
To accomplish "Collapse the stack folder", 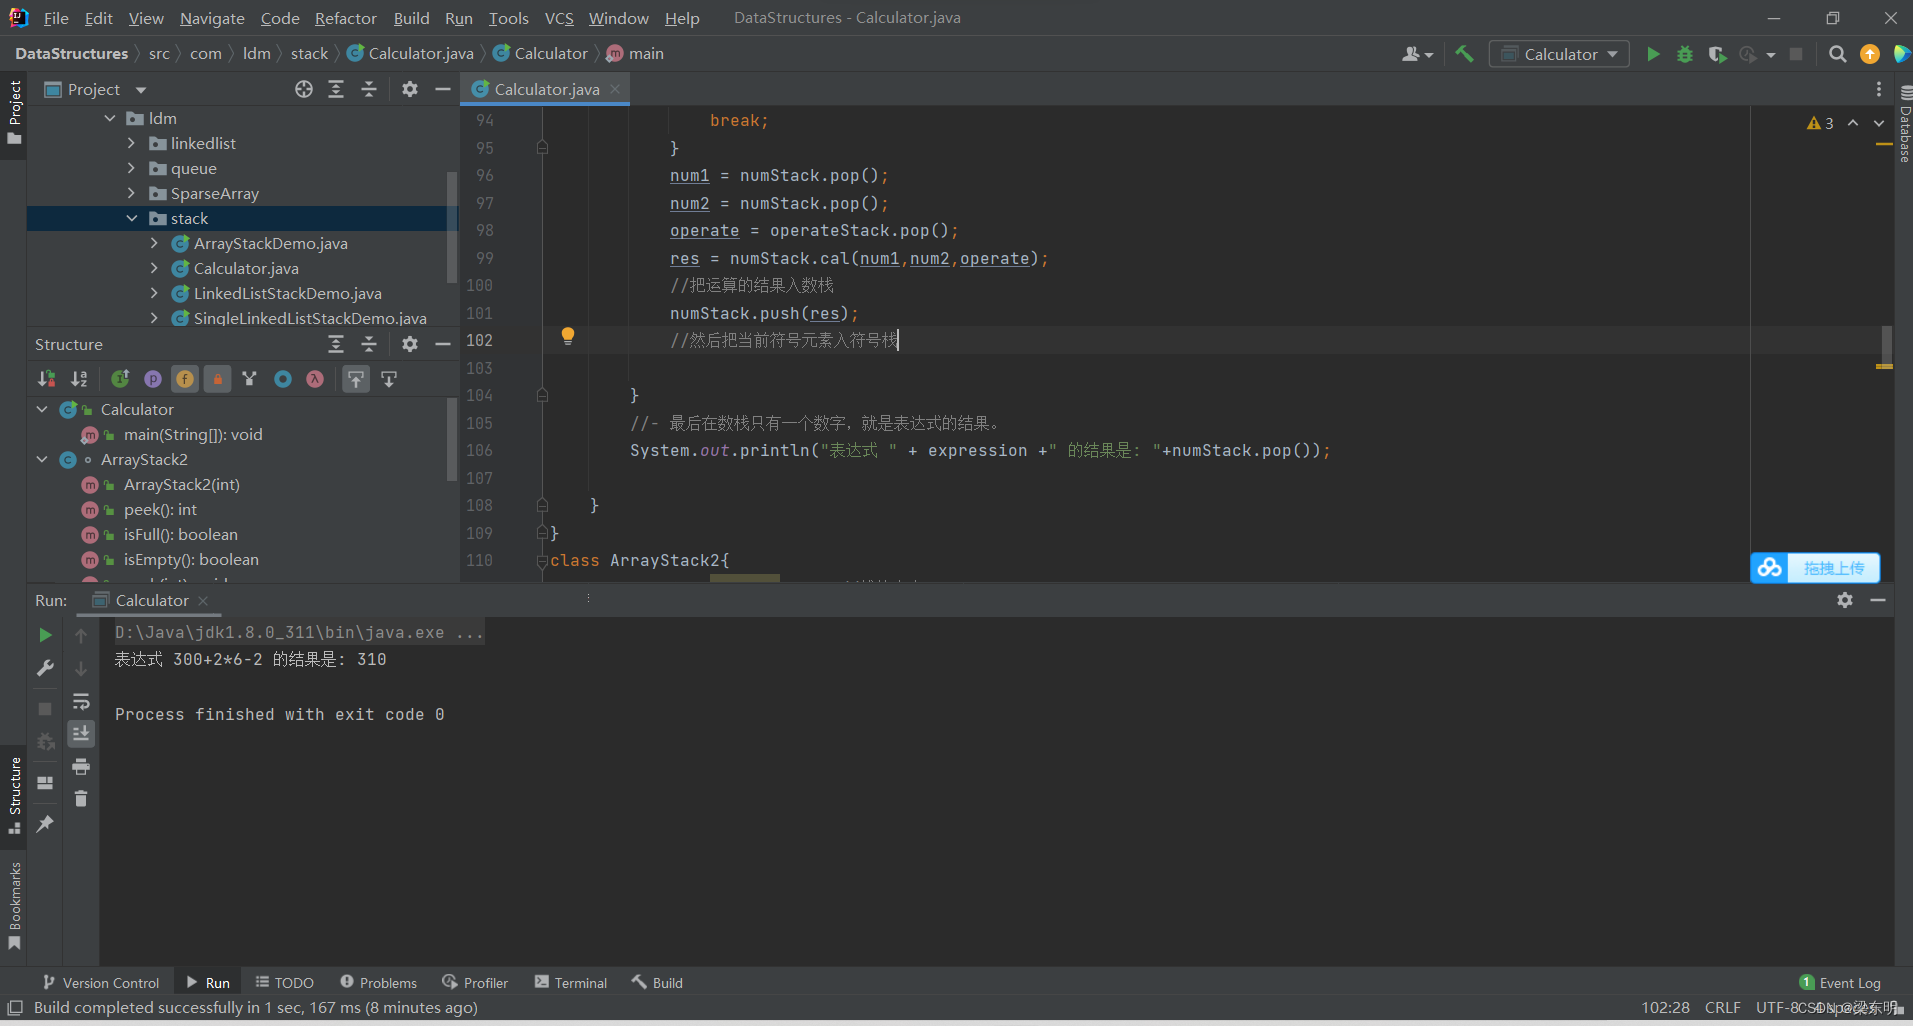I will [x=131, y=218].
